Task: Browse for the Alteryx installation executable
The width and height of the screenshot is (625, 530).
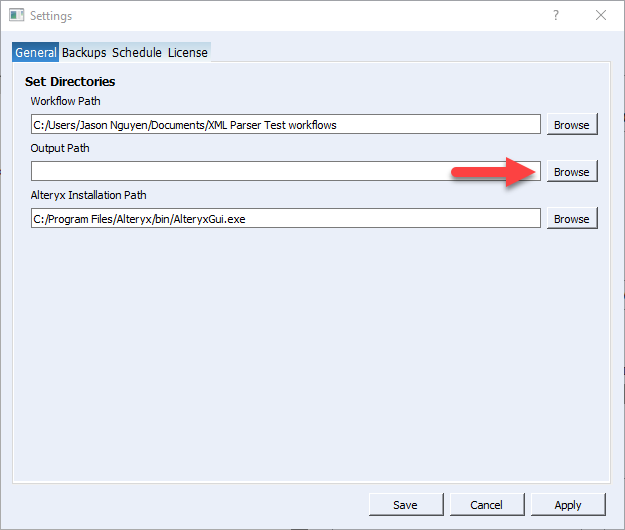Action: coord(571,219)
